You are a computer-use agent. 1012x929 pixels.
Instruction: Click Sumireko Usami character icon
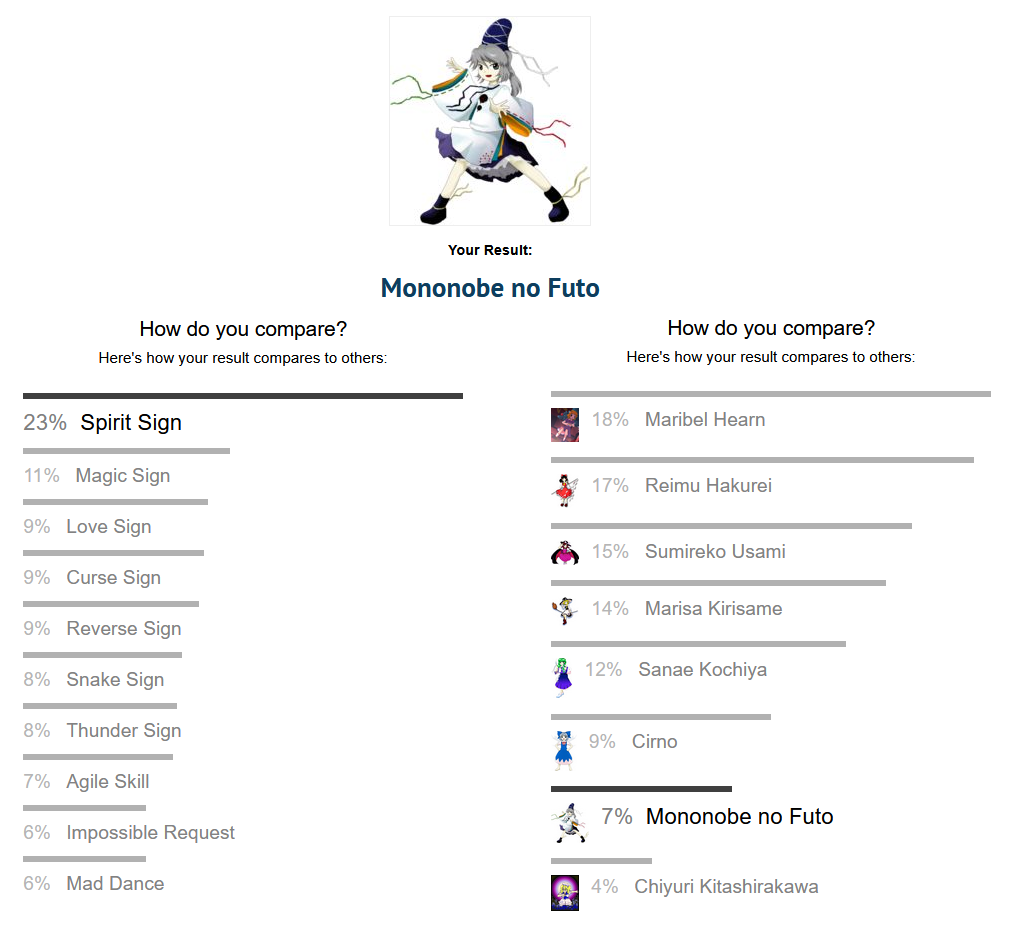[565, 552]
